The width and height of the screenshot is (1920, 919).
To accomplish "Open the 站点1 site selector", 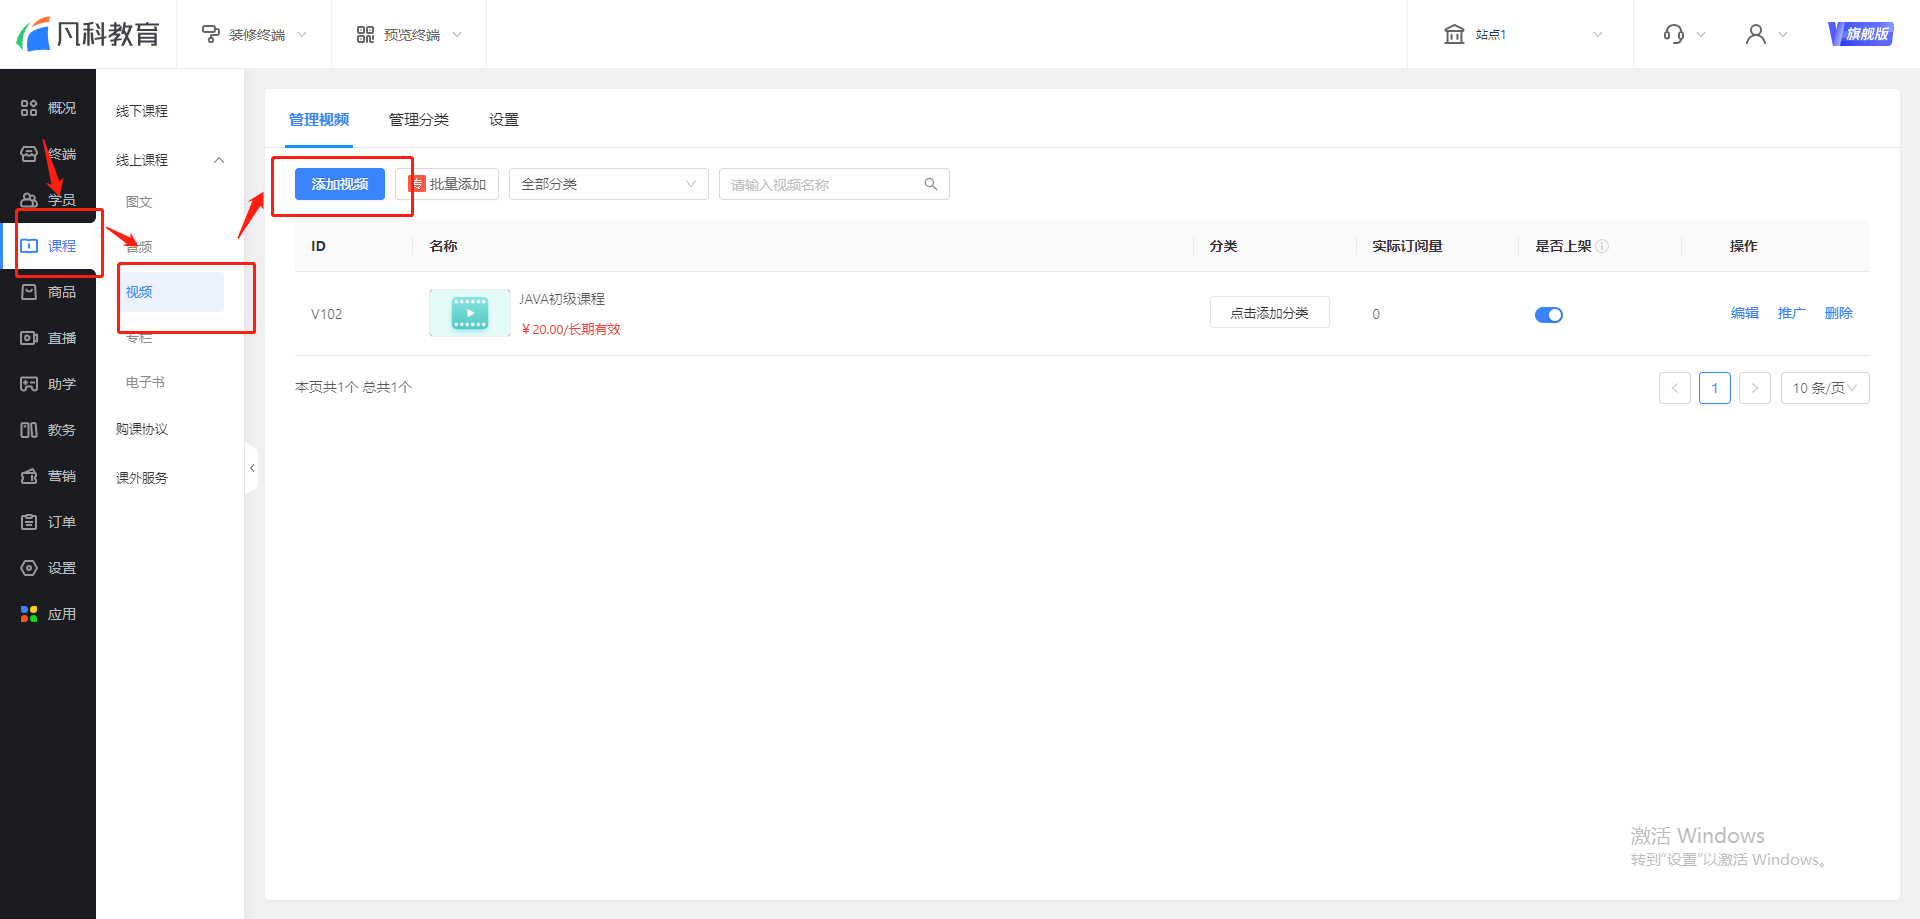I will click(x=1522, y=34).
